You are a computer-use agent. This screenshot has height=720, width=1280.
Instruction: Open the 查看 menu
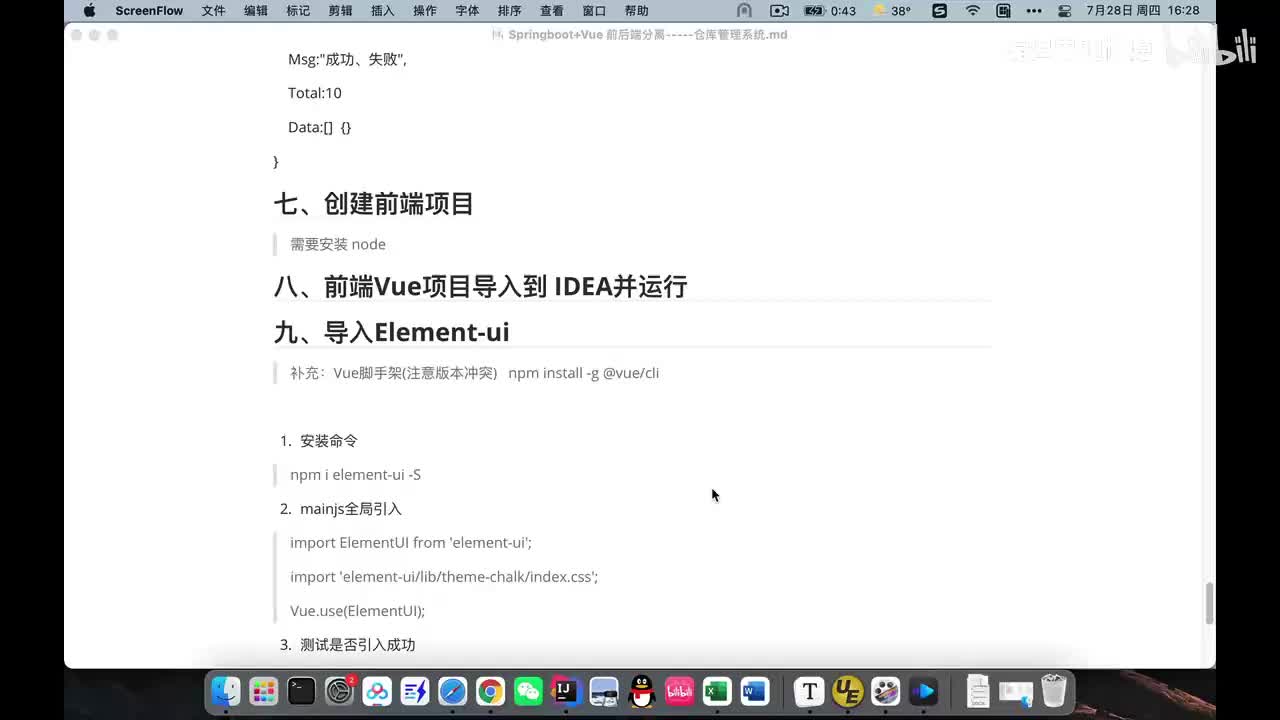click(552, 11)
